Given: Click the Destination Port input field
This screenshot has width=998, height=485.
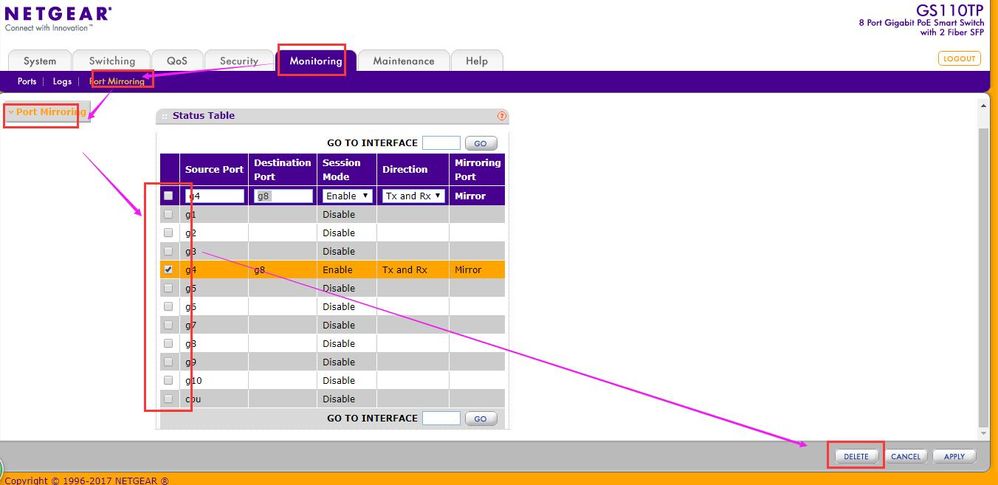Looking at the screenshot, I should pos(283,196).
